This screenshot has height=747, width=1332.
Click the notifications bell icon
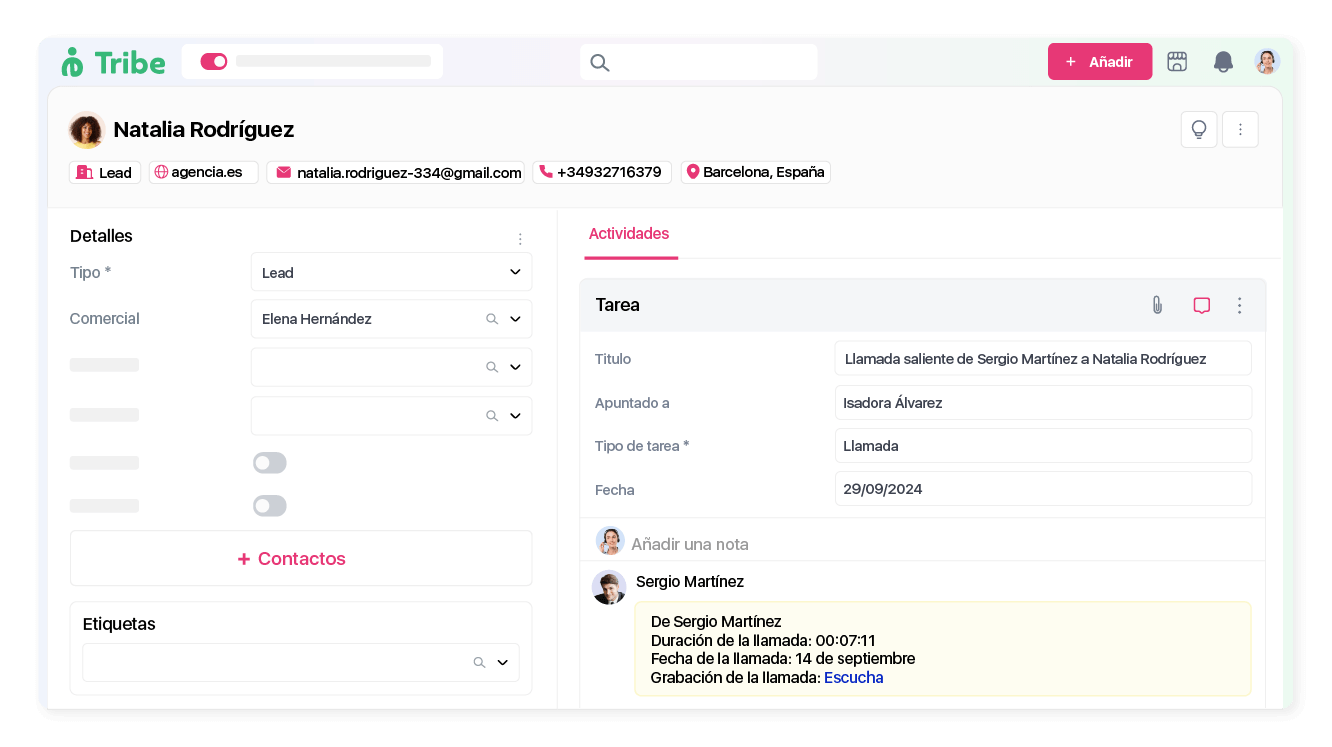click(1222, 62)
